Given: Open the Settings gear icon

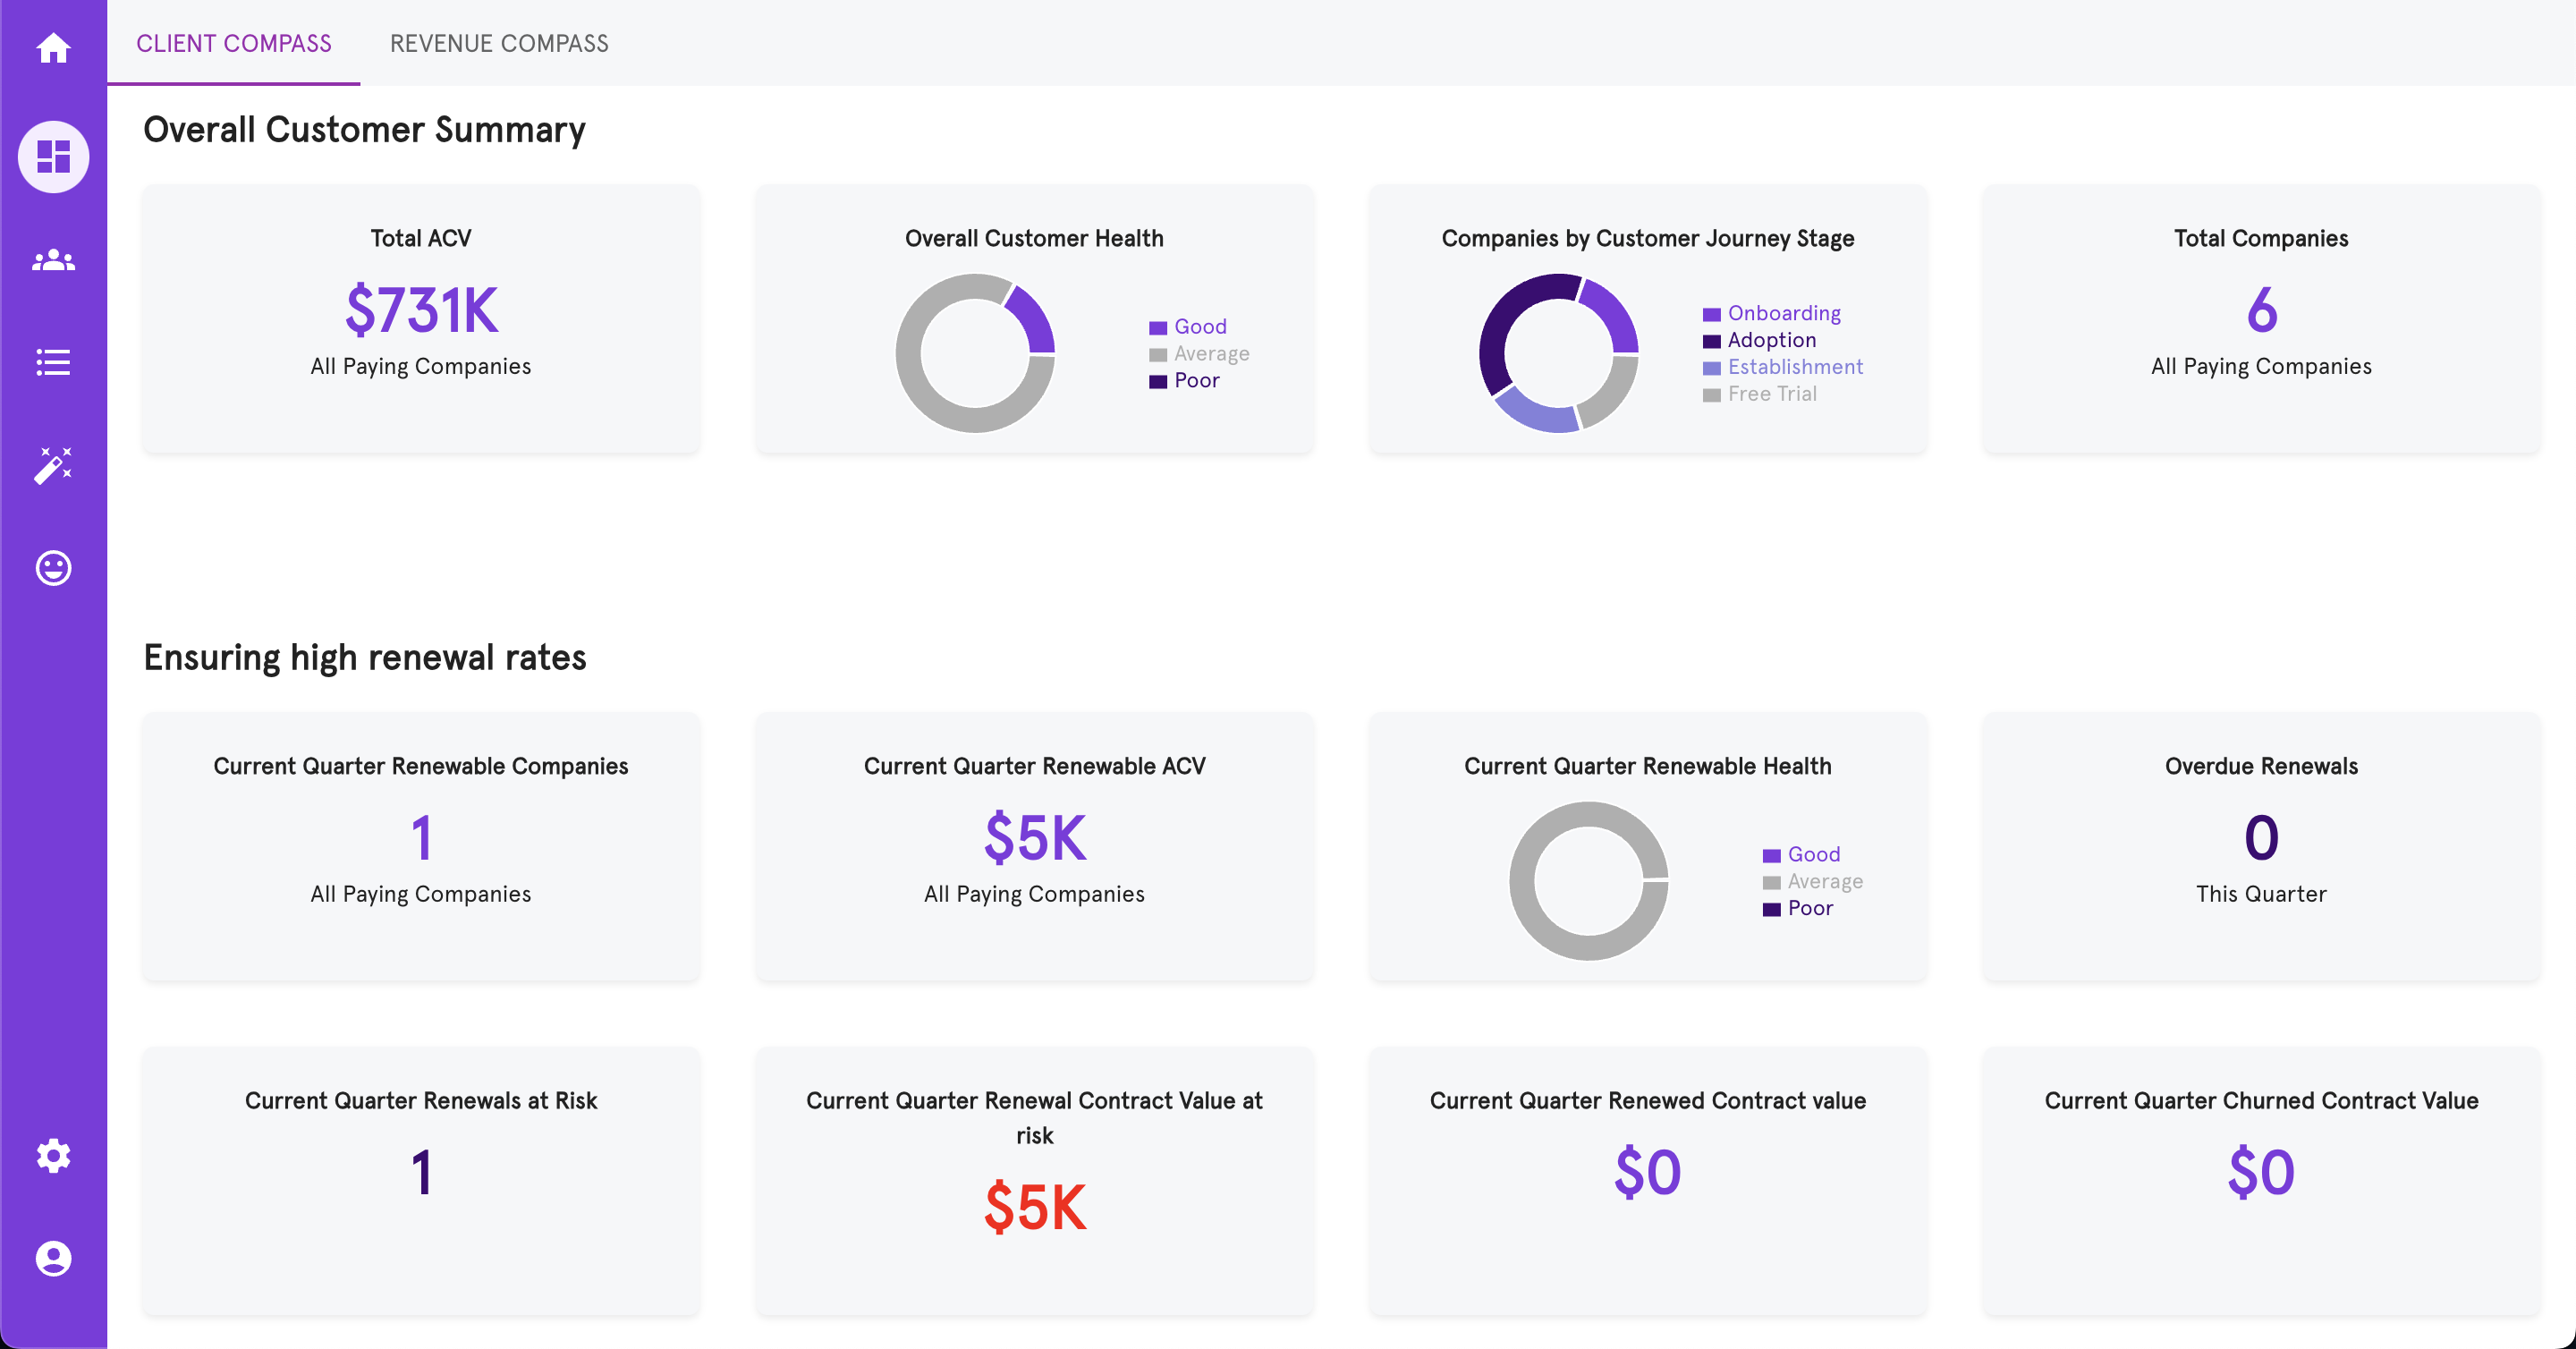Looking at the screenshot, I should point(53,1155).
